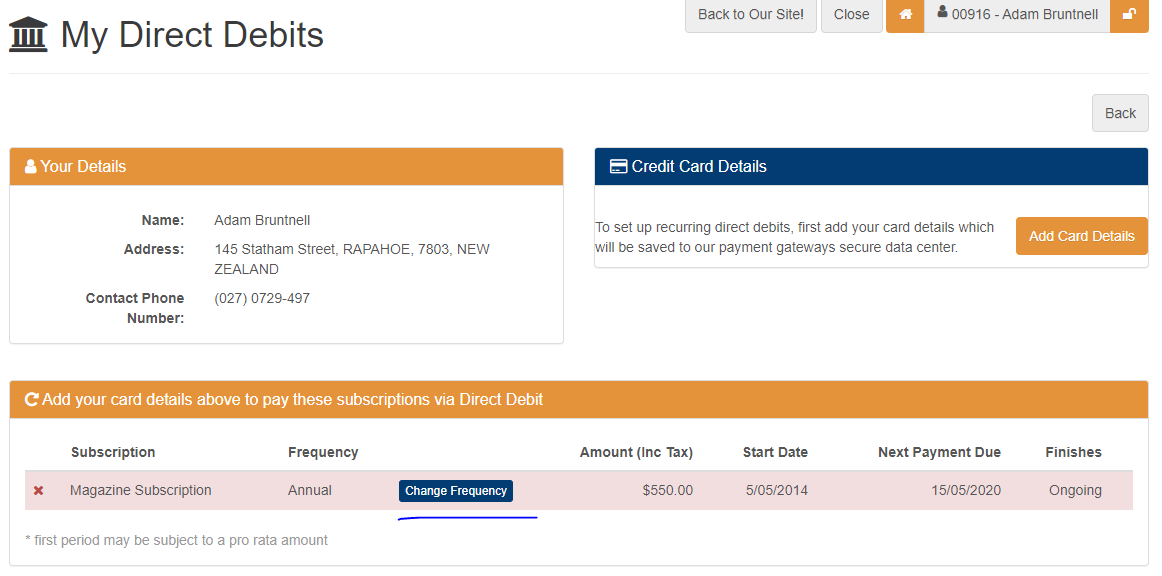The image size is (1162, 576).
Task: Click the red X beside Magazine Subscription
Action: [x=38, y=491]
